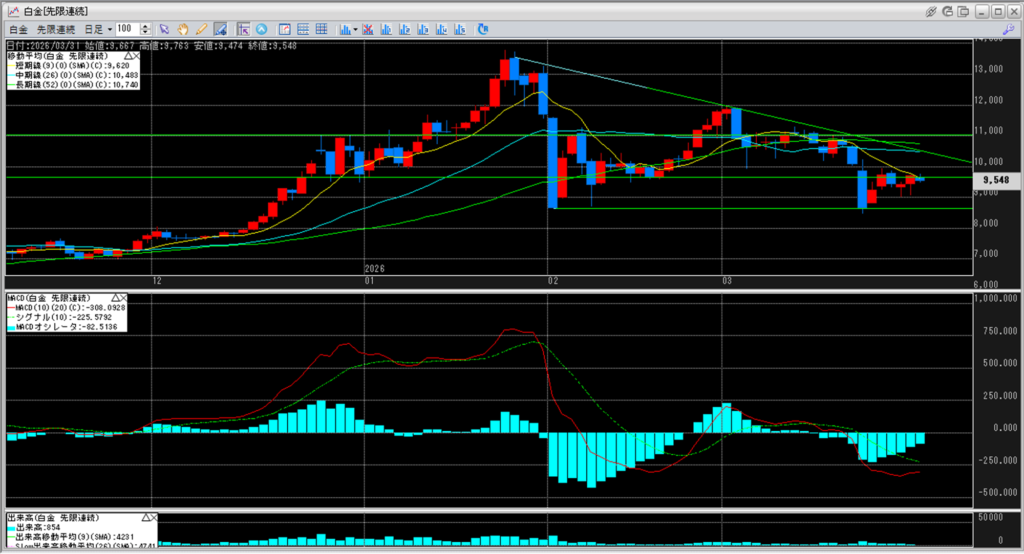The height and width of the screenshot is (554, 1024).
Task: Expand the chart type dropdown arrow
Action: [x=356, y=29]
